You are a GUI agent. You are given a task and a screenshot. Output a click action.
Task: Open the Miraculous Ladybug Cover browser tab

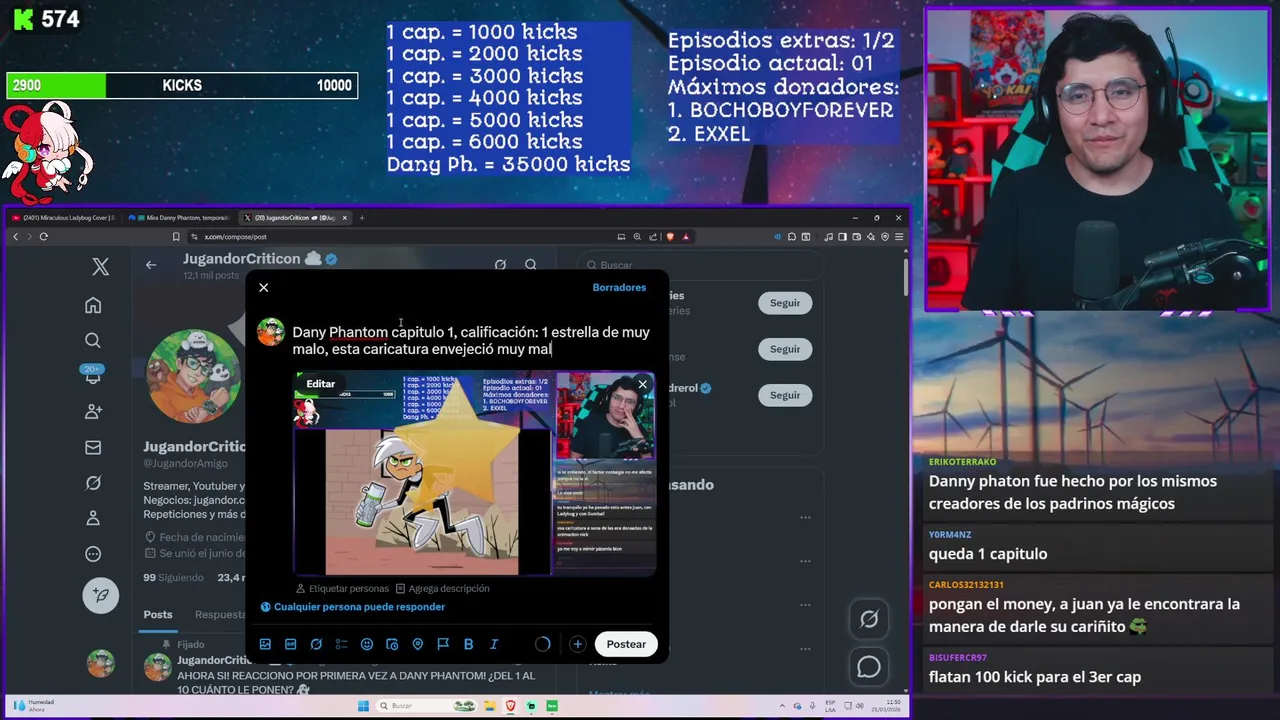coord(62,218)
